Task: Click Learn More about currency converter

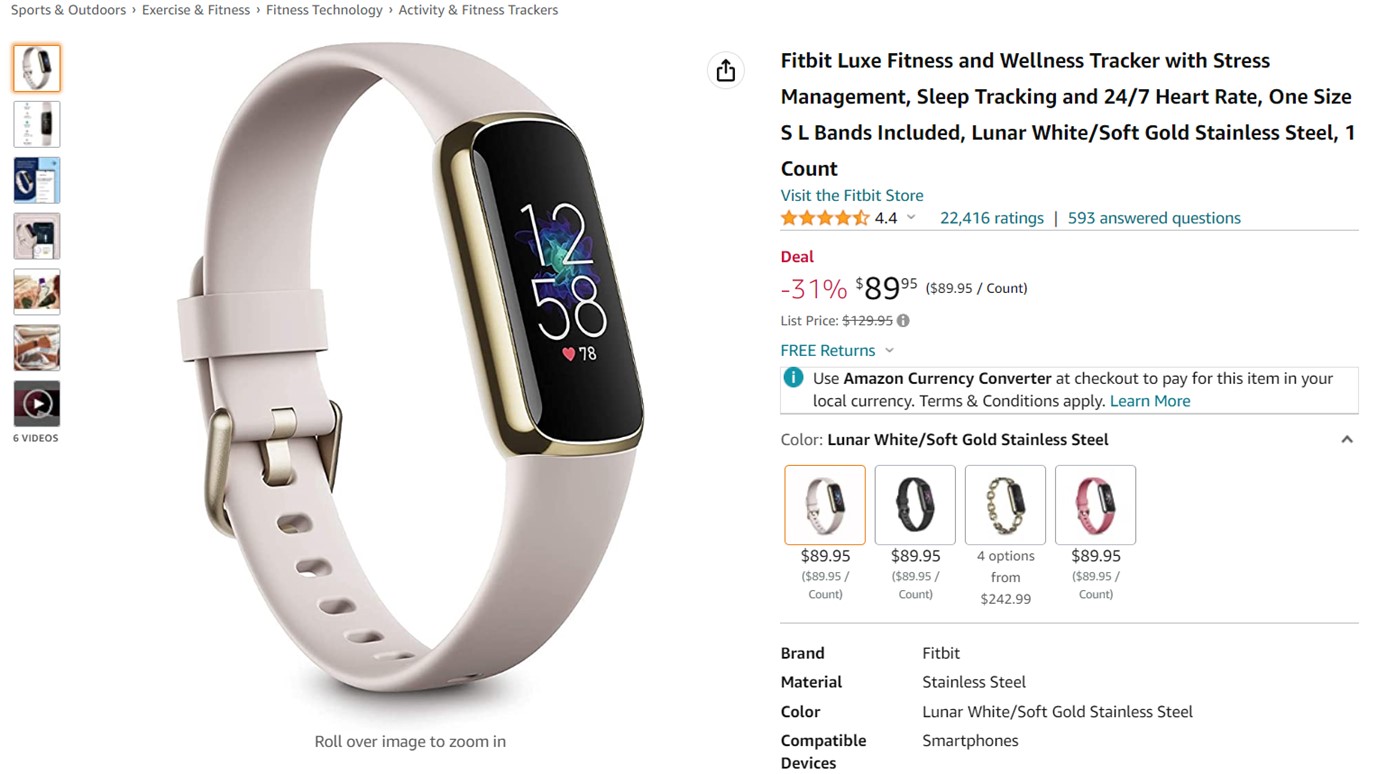Action: [1150, 401]
